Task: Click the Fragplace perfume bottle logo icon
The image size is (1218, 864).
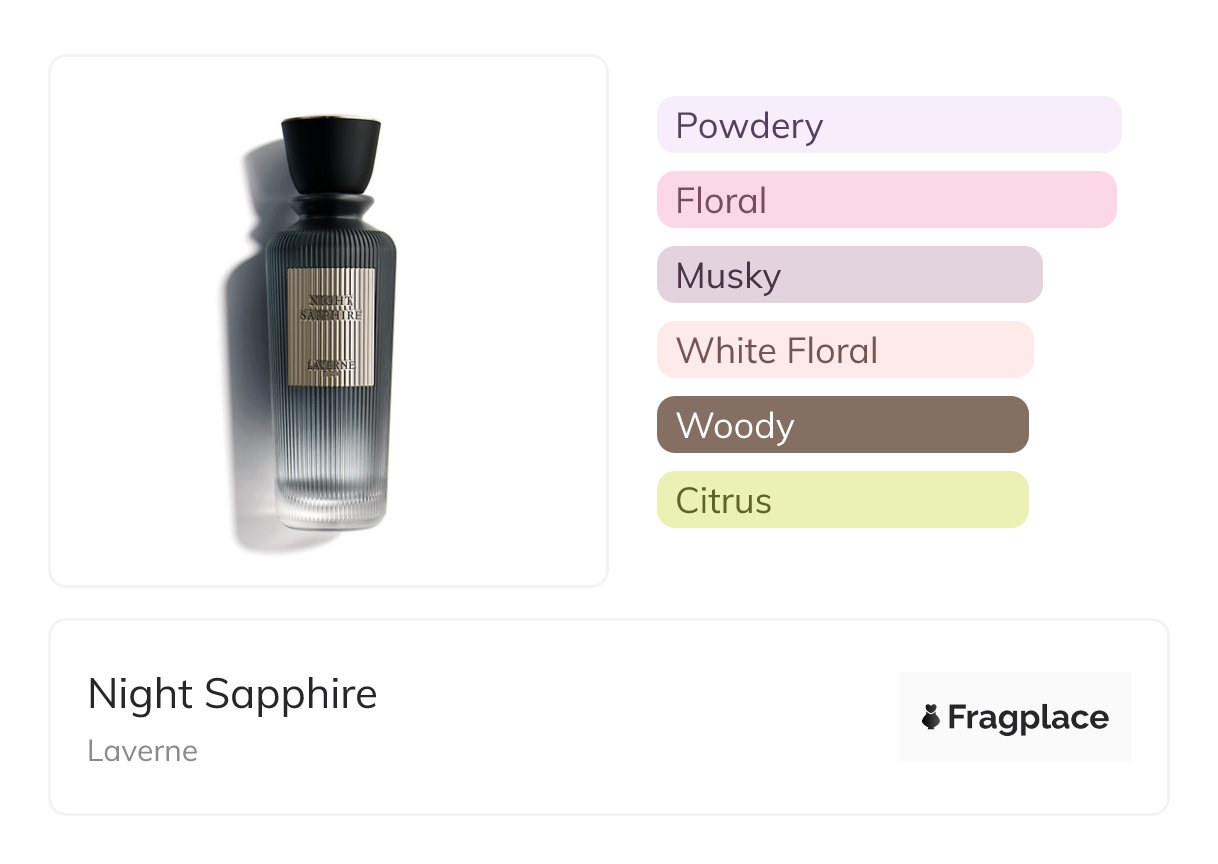Action: 931,717
